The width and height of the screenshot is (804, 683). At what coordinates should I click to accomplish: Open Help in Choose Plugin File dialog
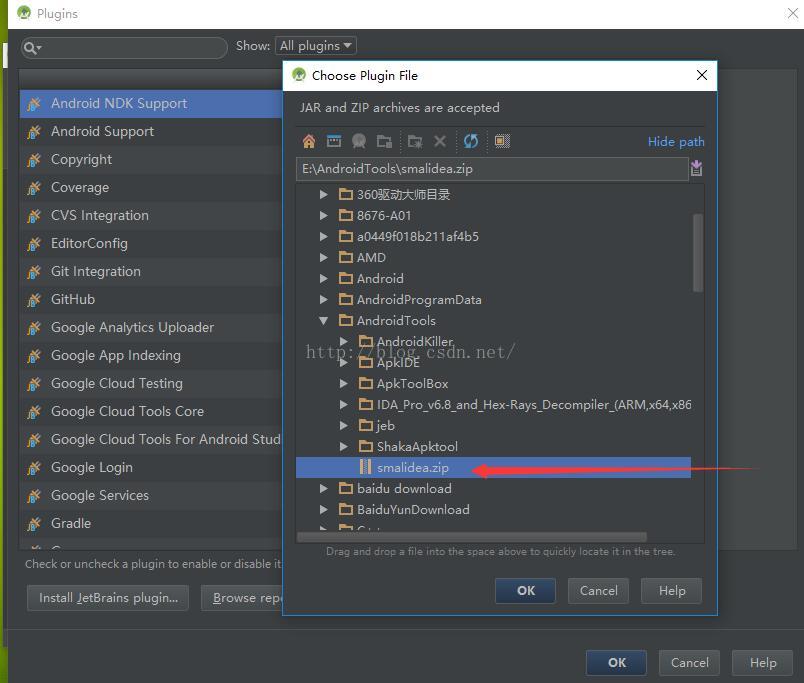click(x=672, y=591)
